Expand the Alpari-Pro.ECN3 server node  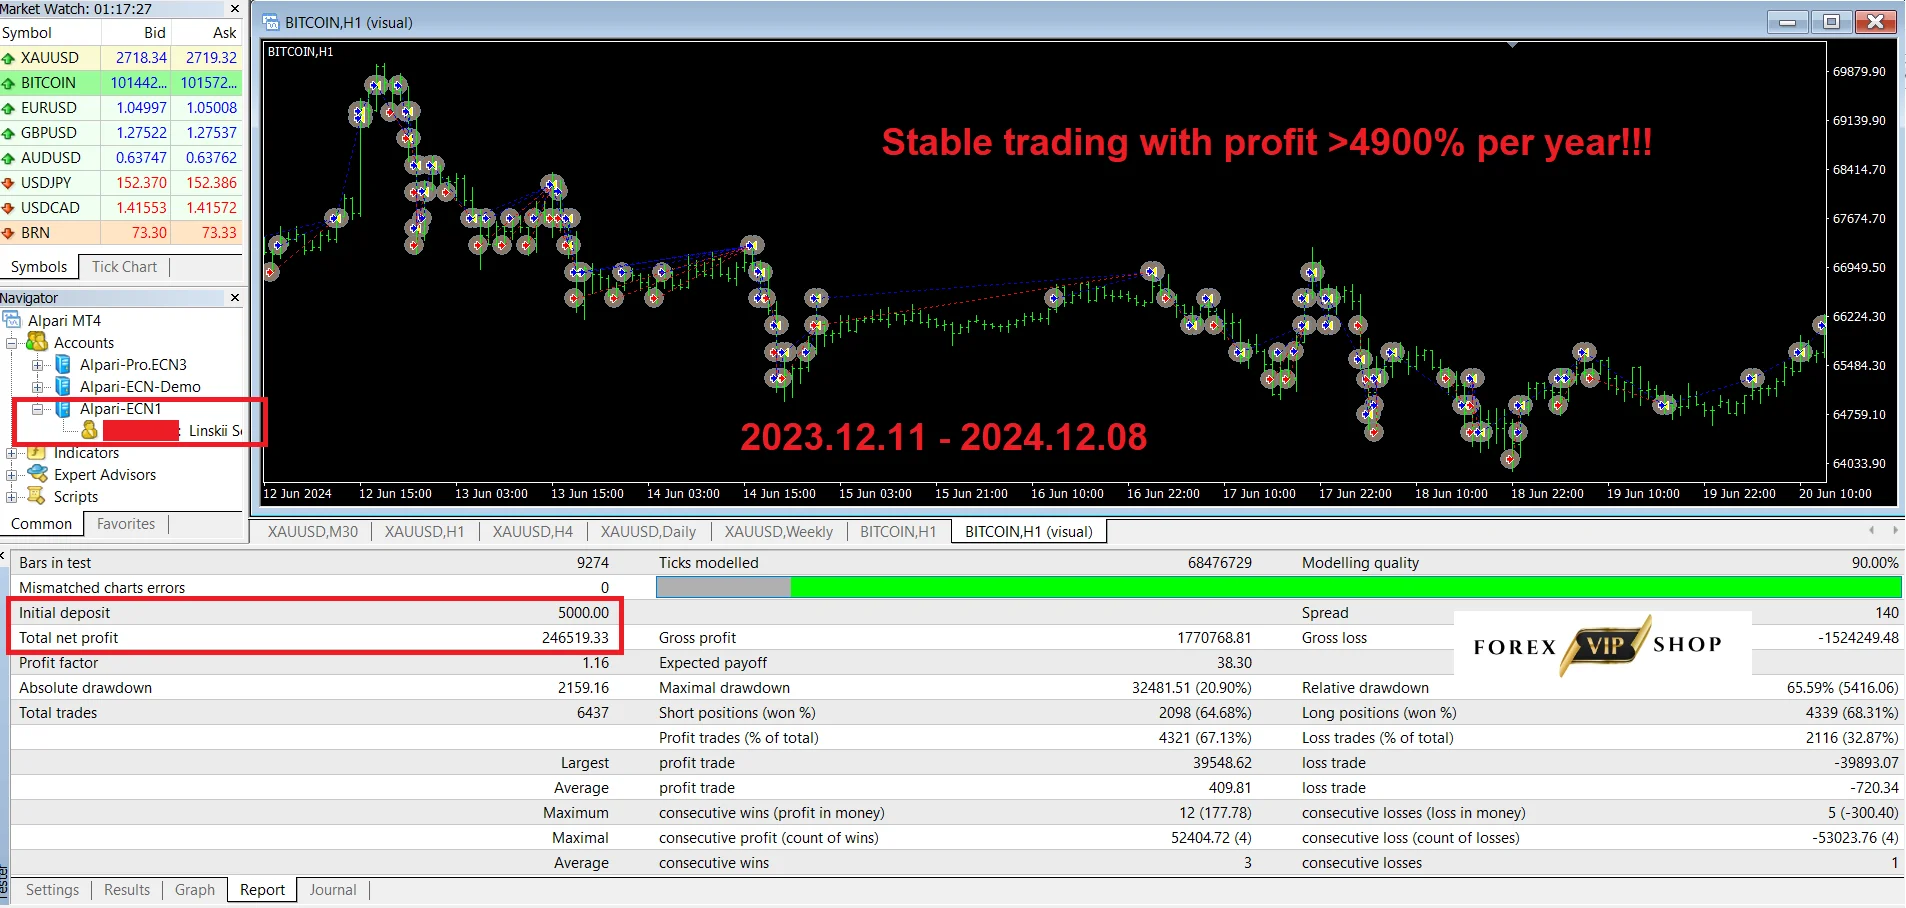pyautogui.click(x=38, y=365)
